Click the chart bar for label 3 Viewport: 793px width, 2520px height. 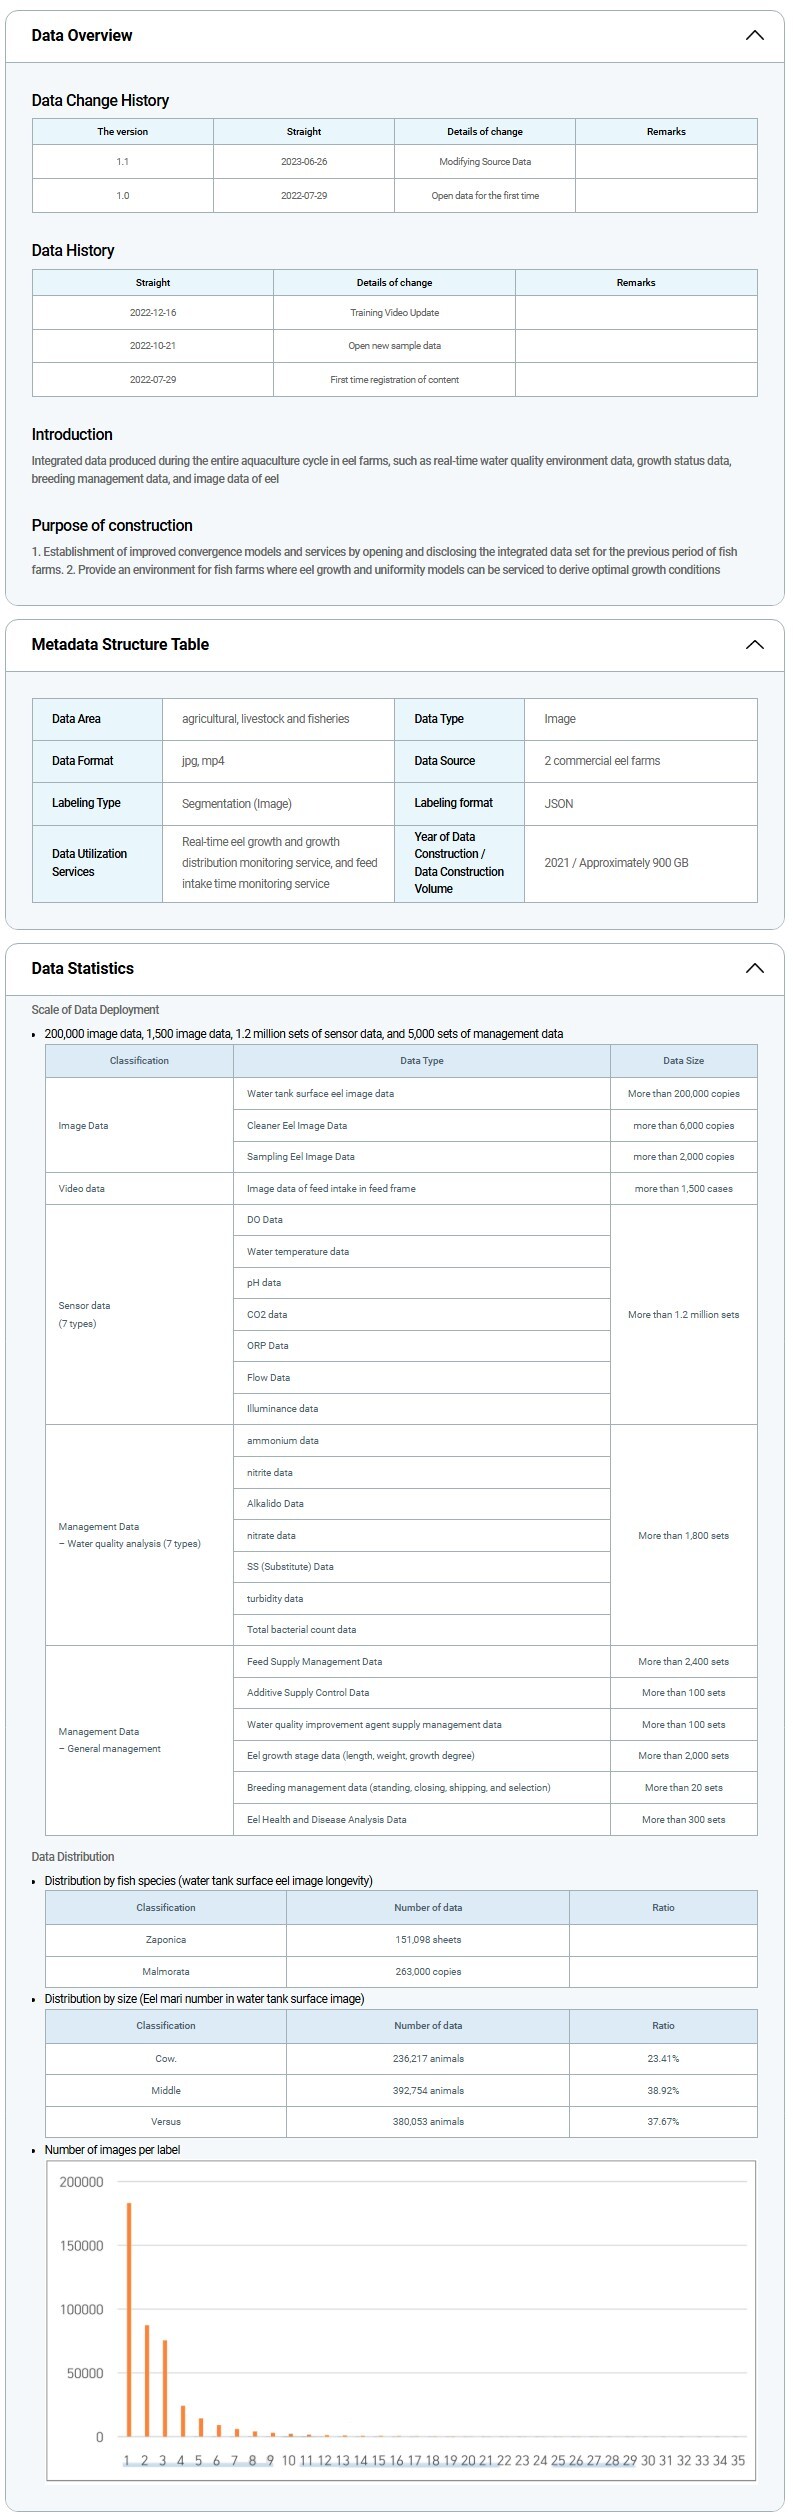[x=164, y=2388]
